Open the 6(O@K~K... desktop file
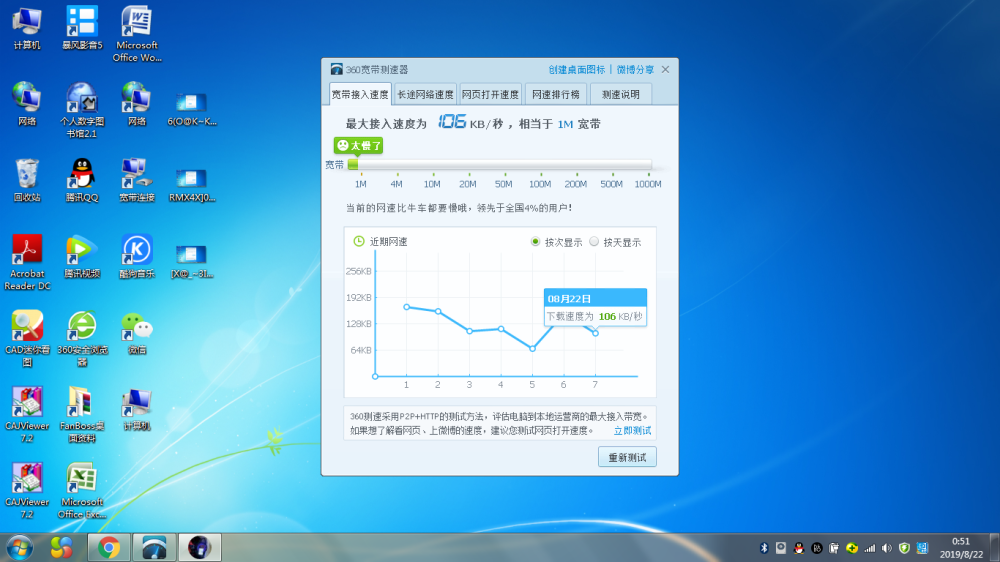1000x562 pixels. pyautogui.click(x=191, y=110)
